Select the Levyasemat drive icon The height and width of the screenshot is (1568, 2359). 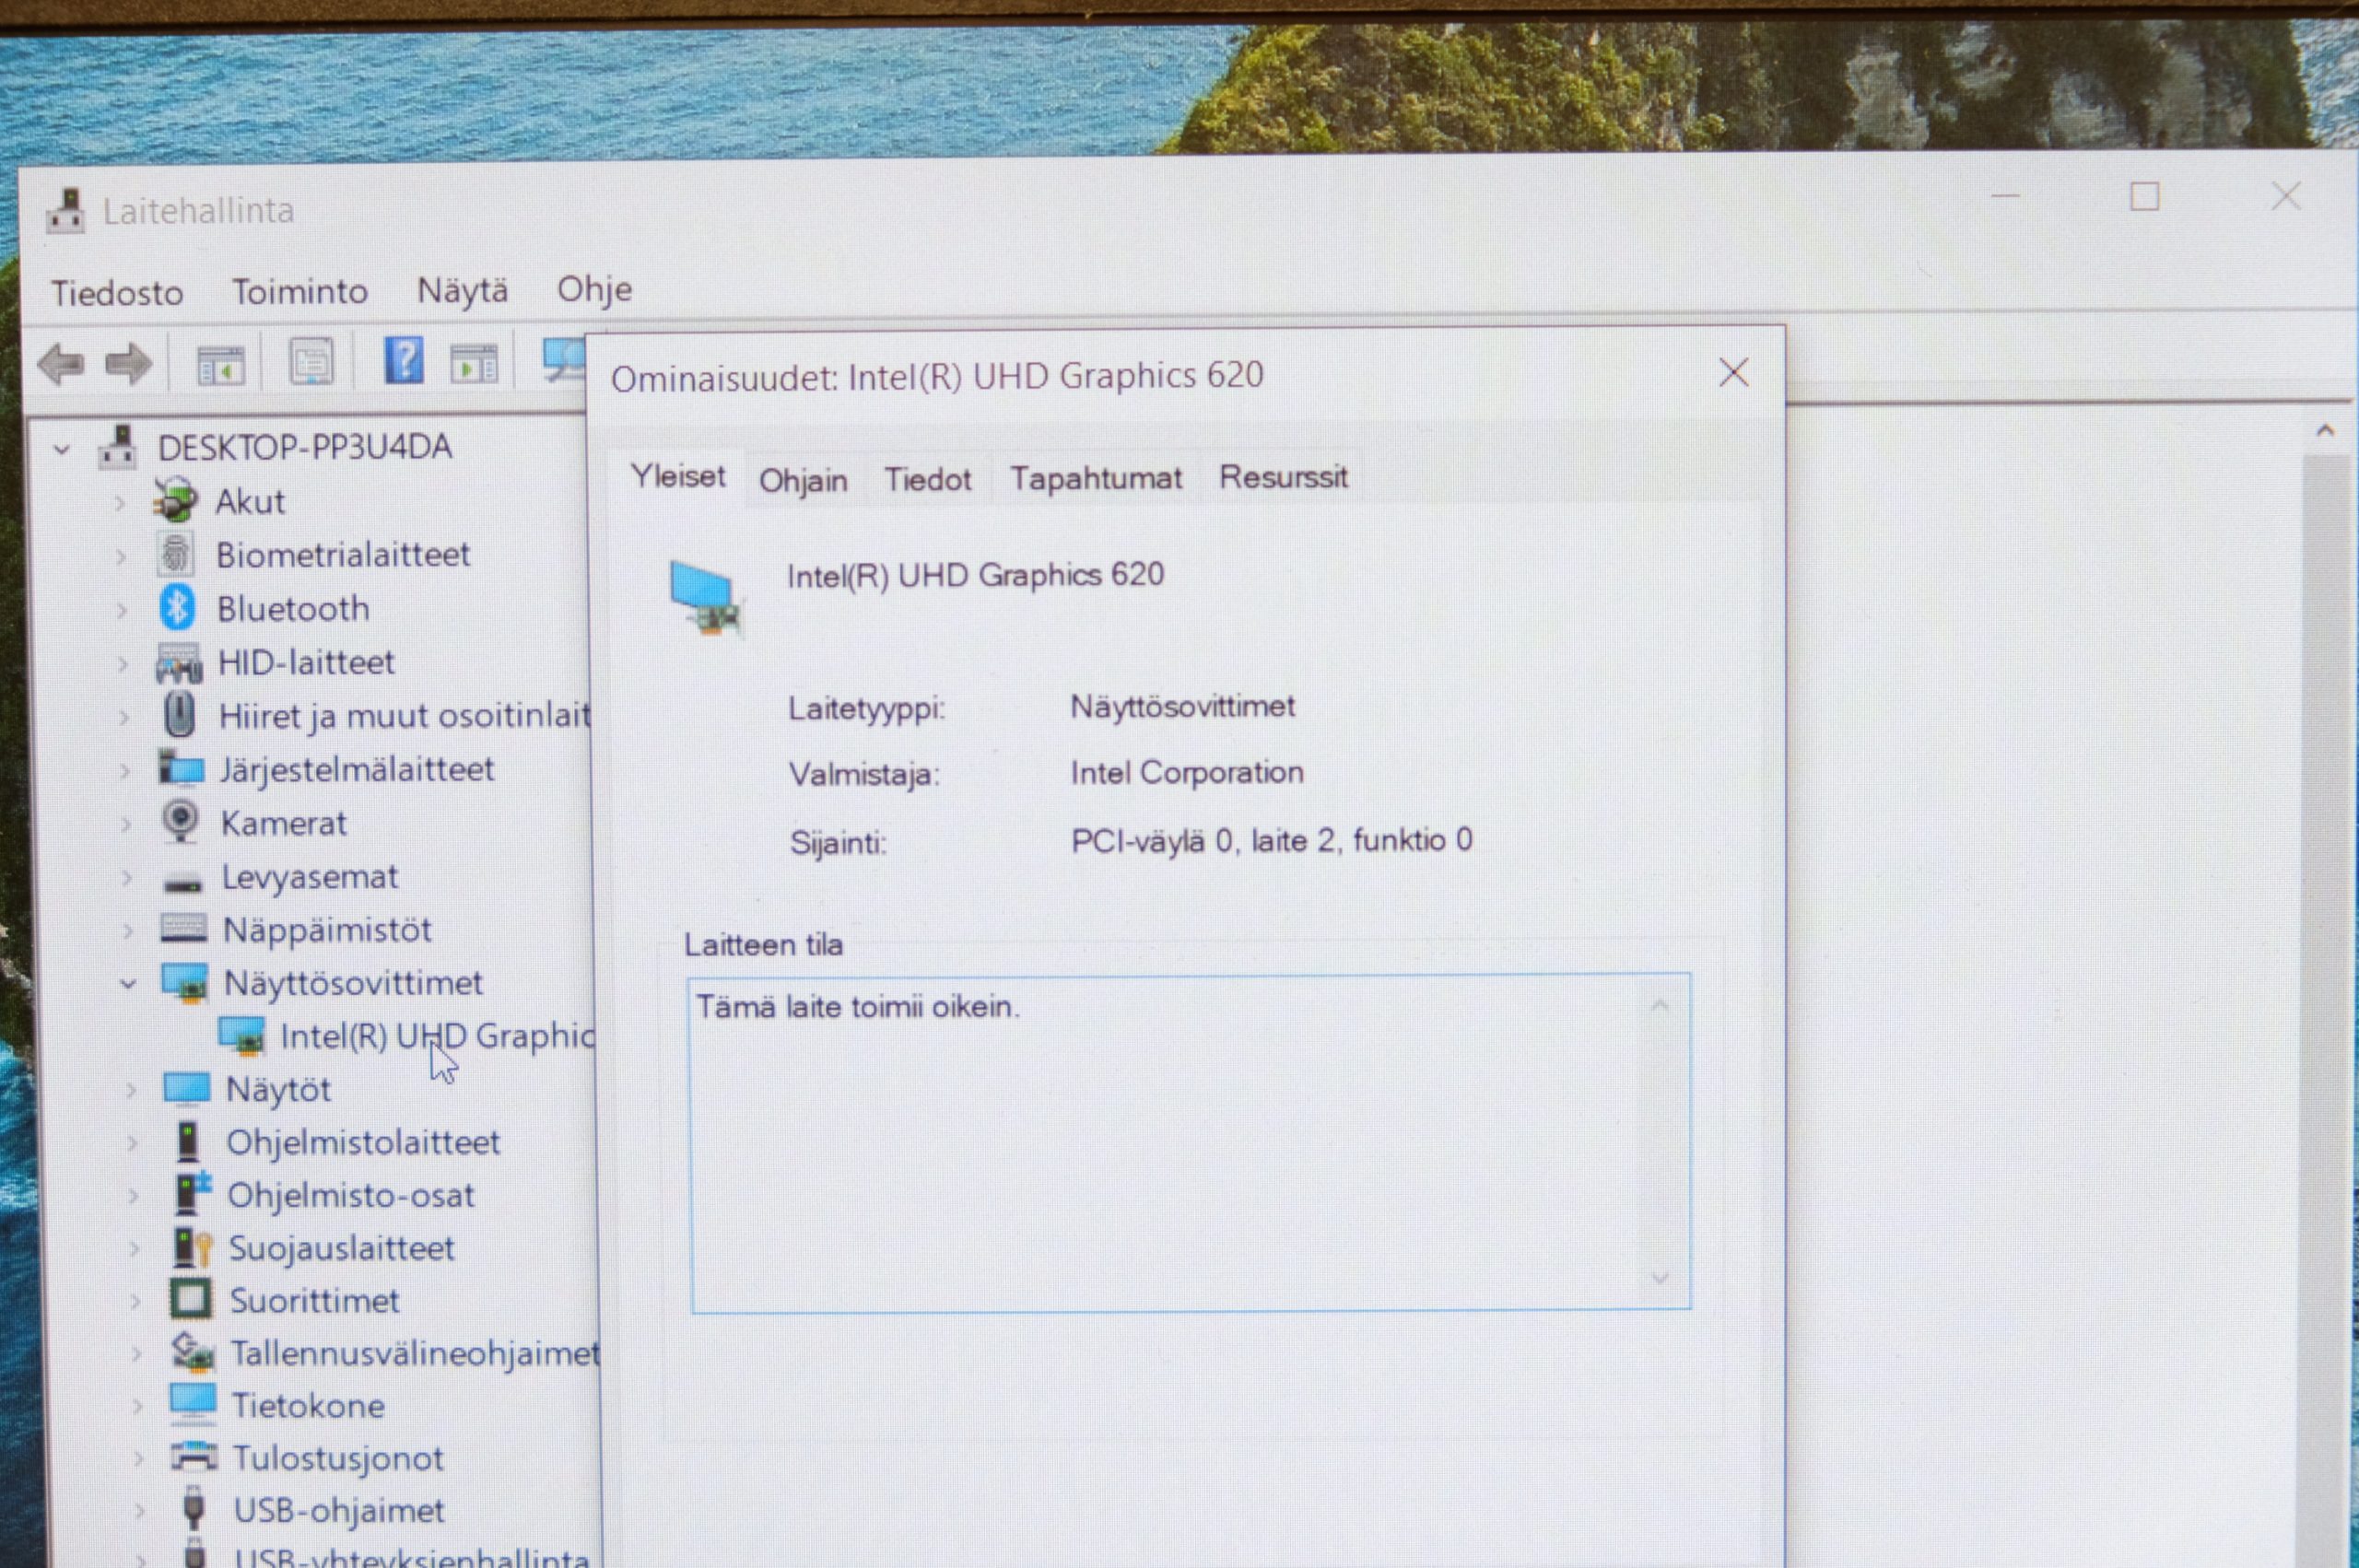[x=183, y=881]
